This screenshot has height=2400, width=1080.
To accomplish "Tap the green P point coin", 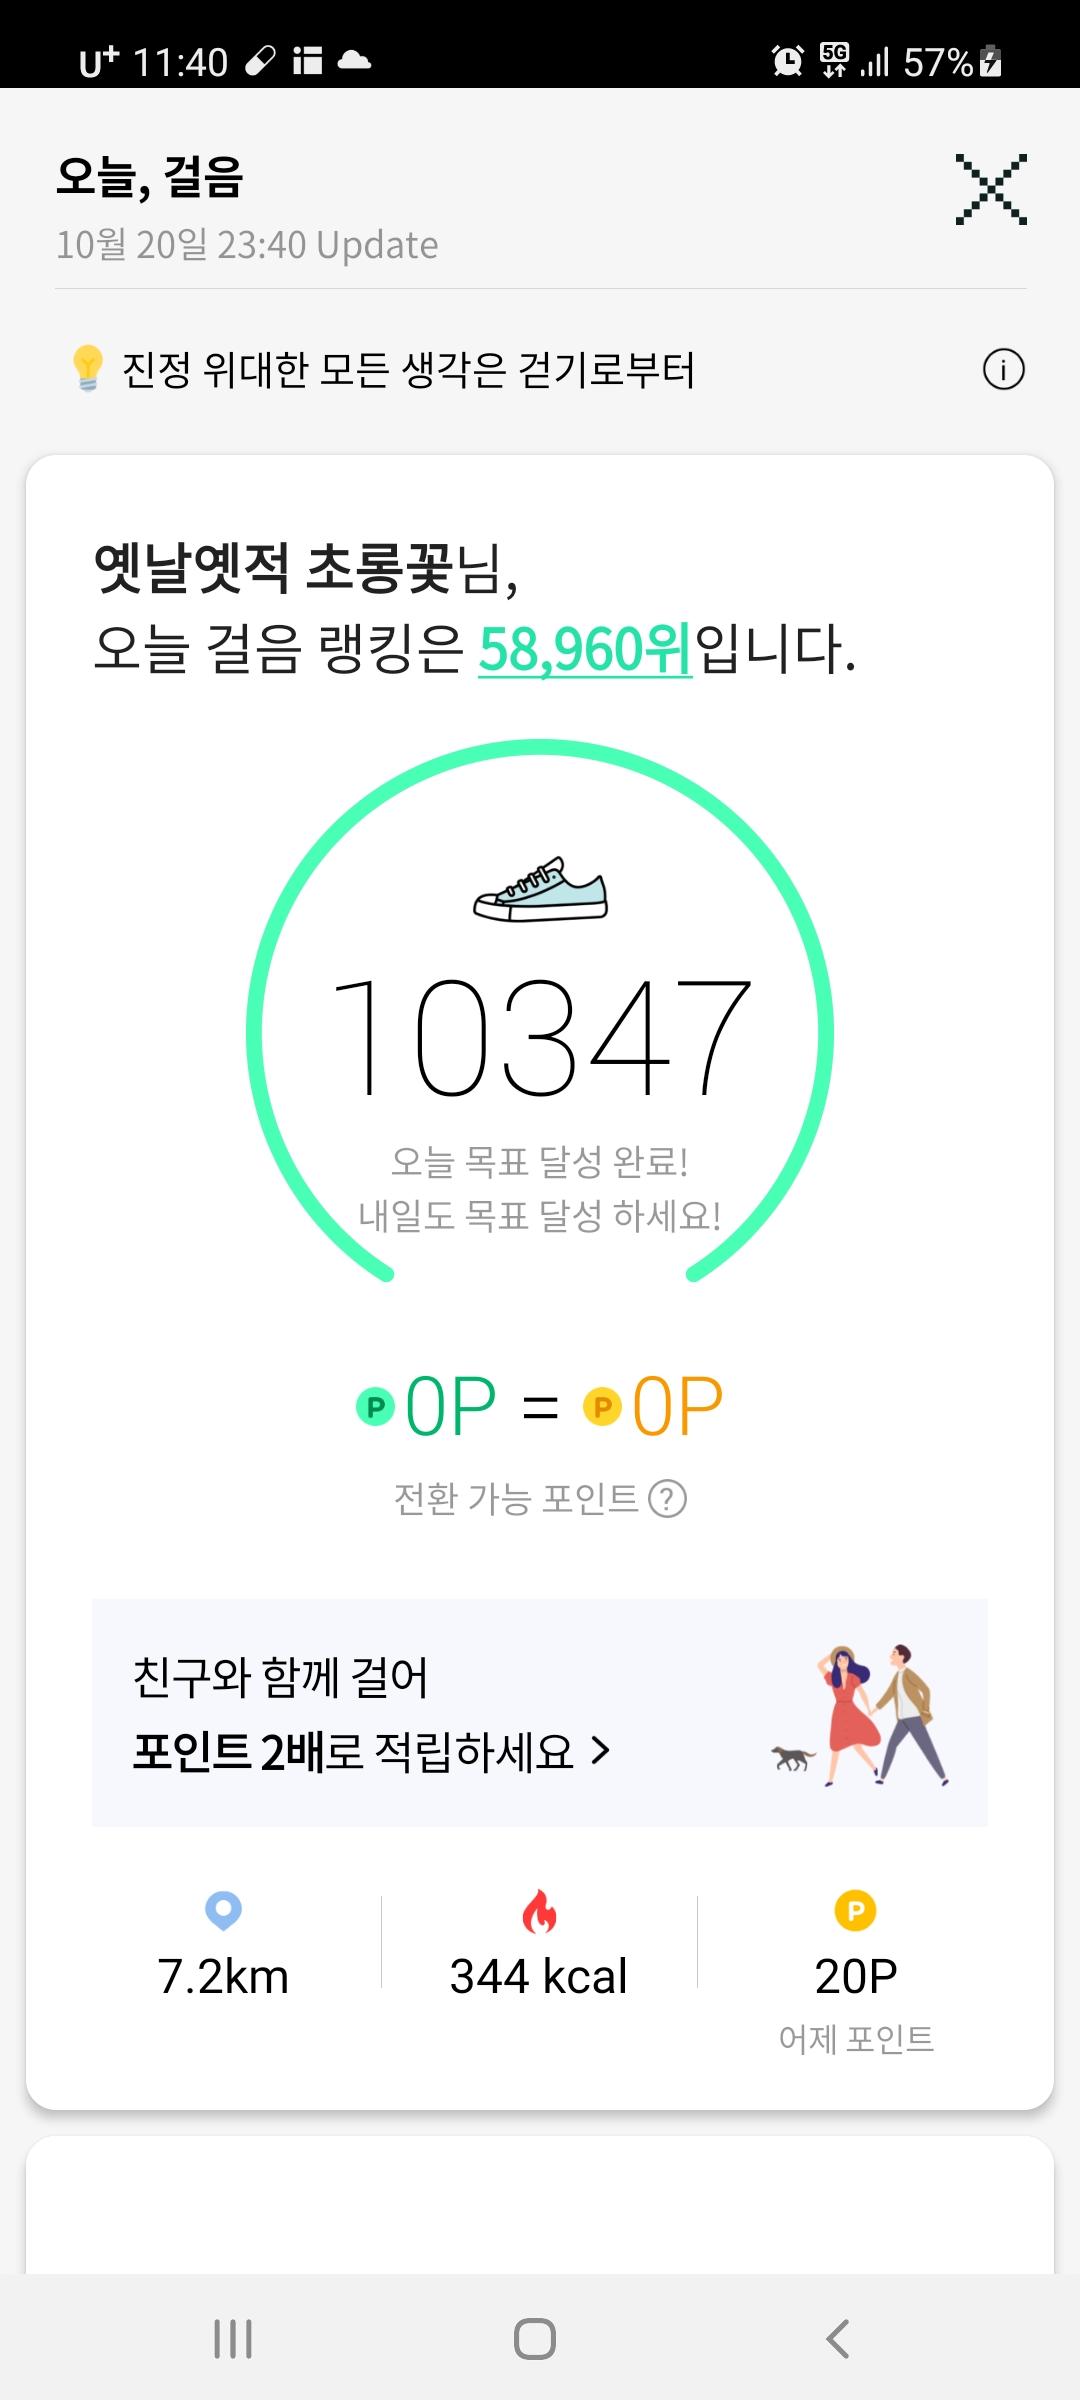I will 376,1408.
